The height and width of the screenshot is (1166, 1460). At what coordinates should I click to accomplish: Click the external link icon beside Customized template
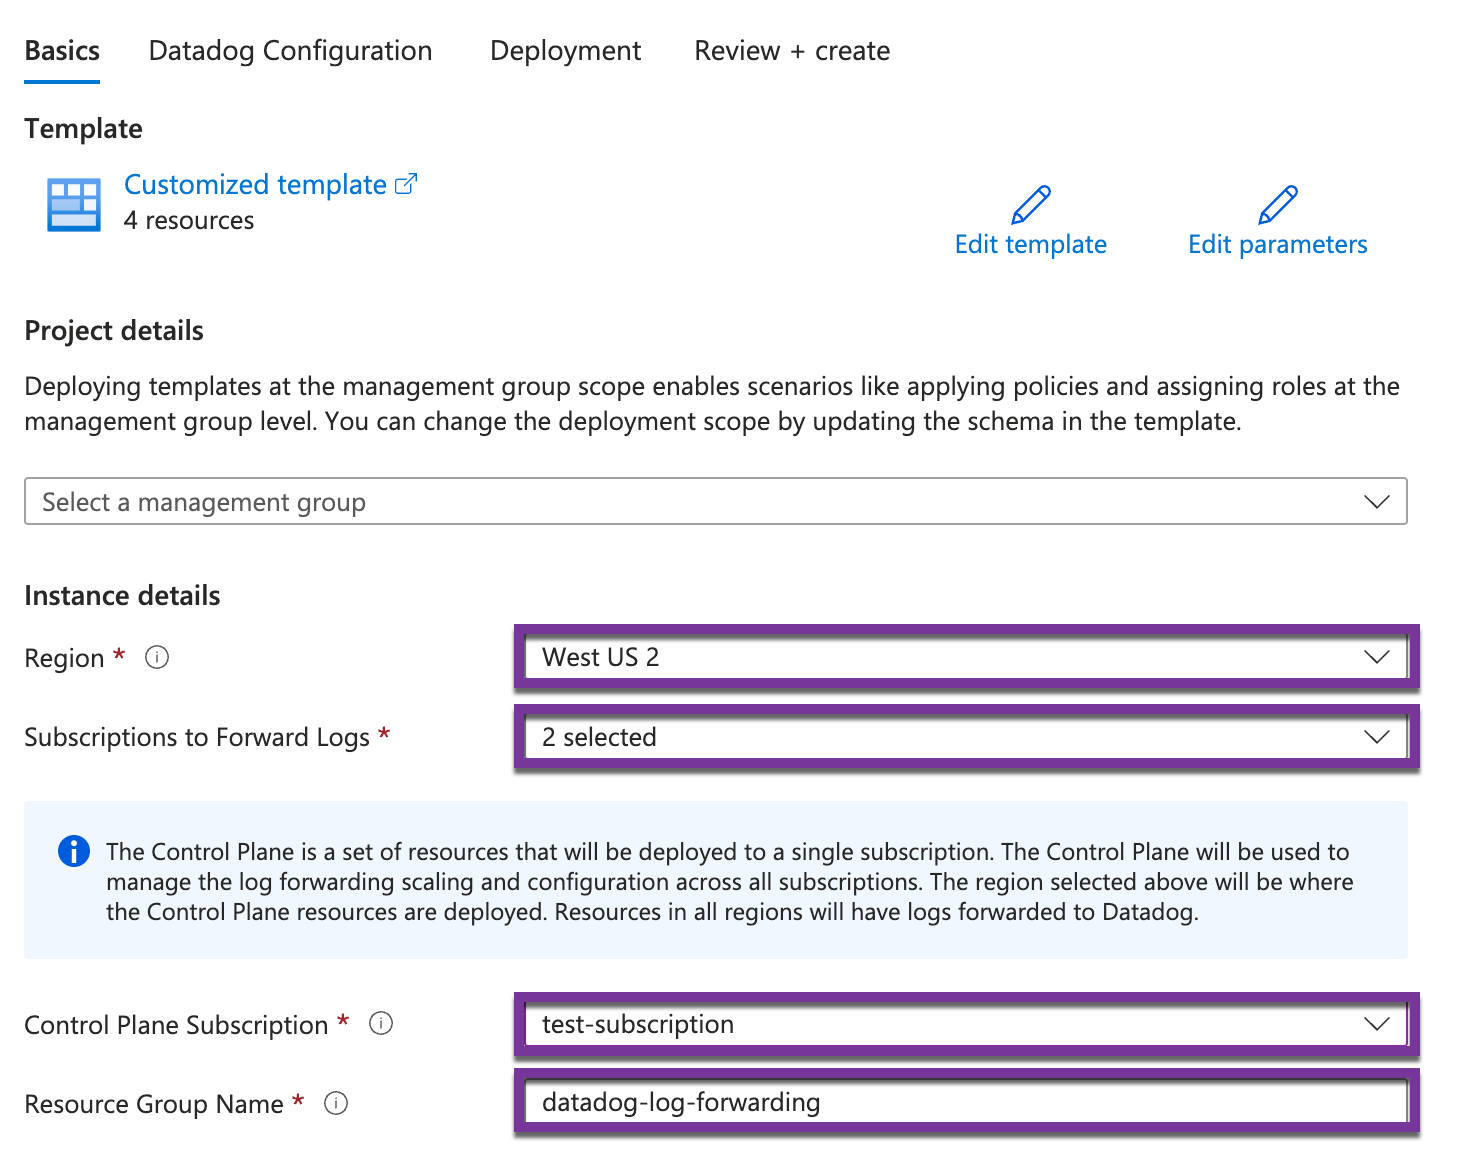406,184
